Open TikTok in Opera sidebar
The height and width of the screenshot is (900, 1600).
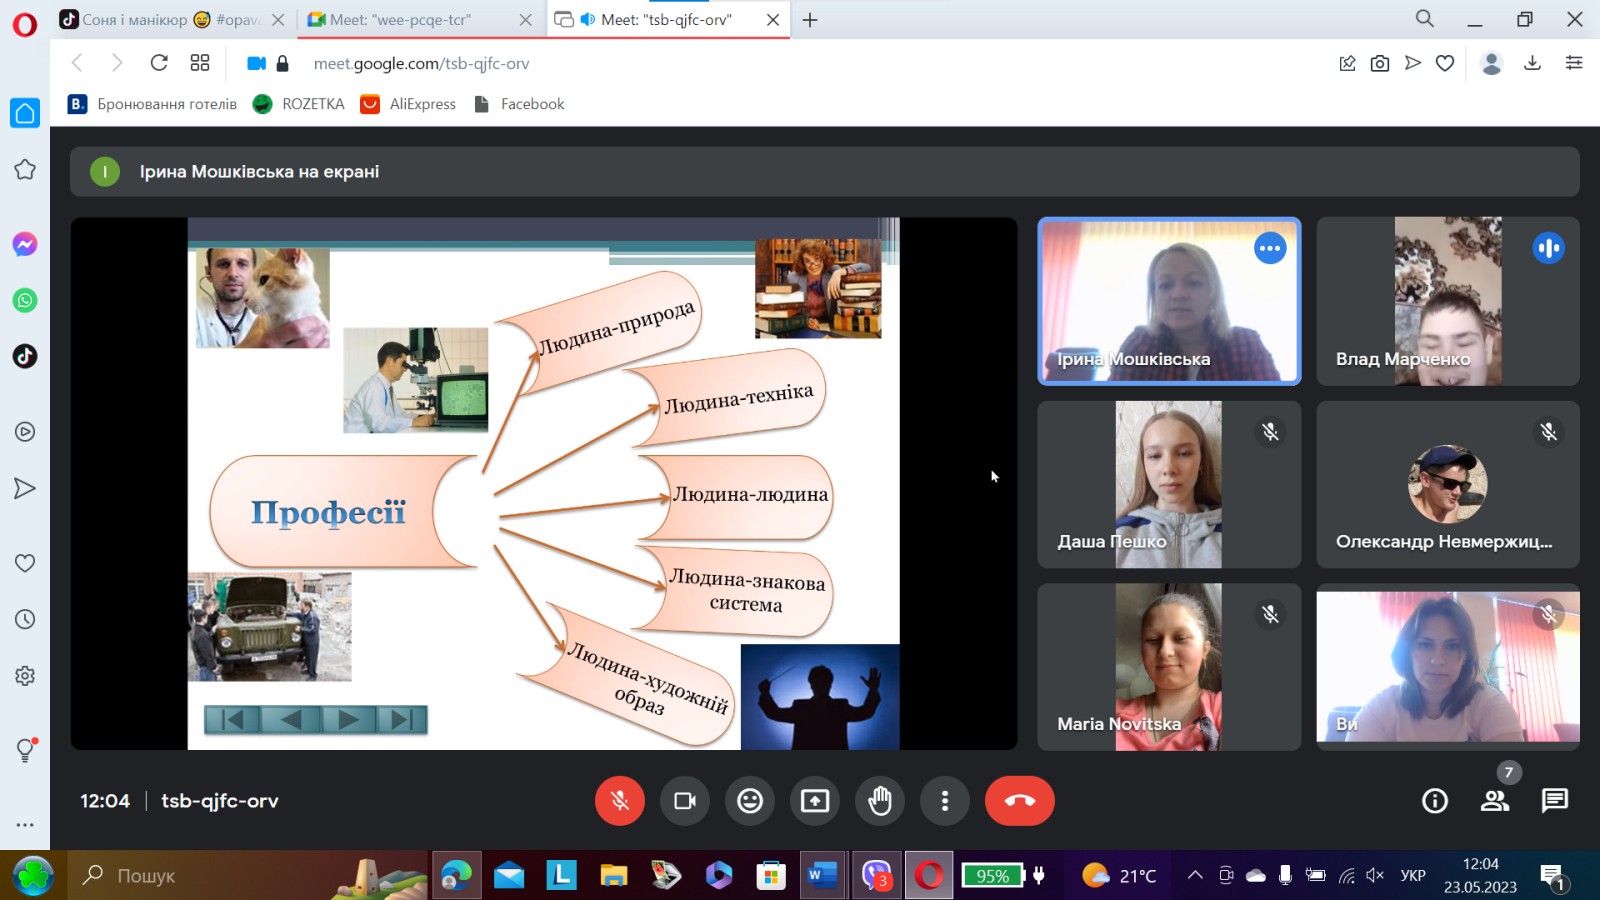pyautogui.click(x=25, y=356)
